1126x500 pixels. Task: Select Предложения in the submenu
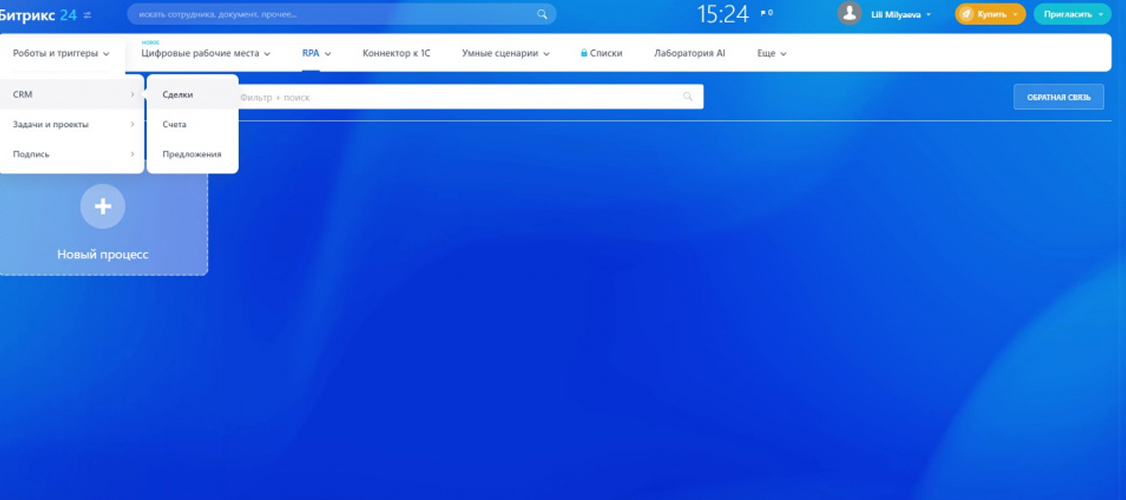tap(192, 155)
